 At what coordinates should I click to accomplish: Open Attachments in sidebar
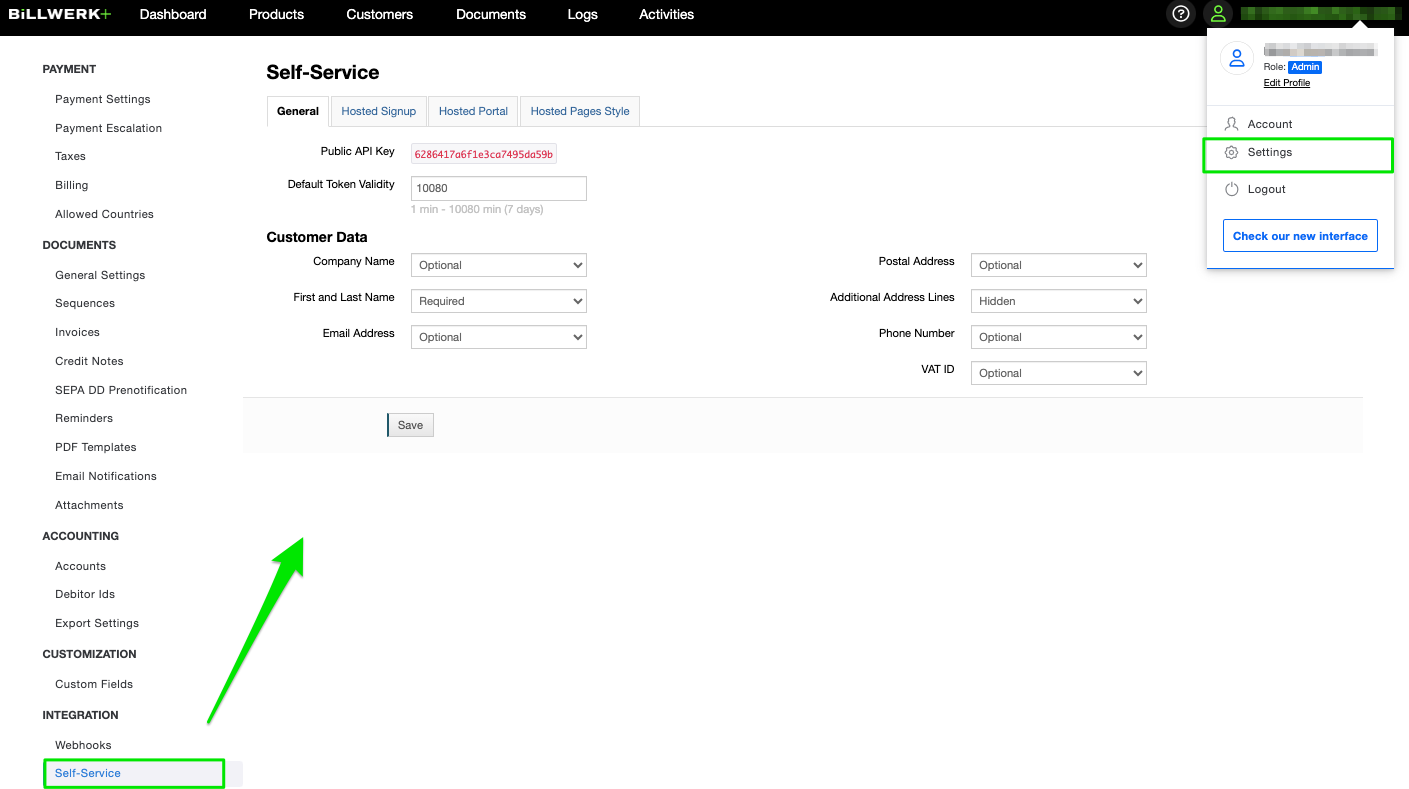click(x=89, y=505)
